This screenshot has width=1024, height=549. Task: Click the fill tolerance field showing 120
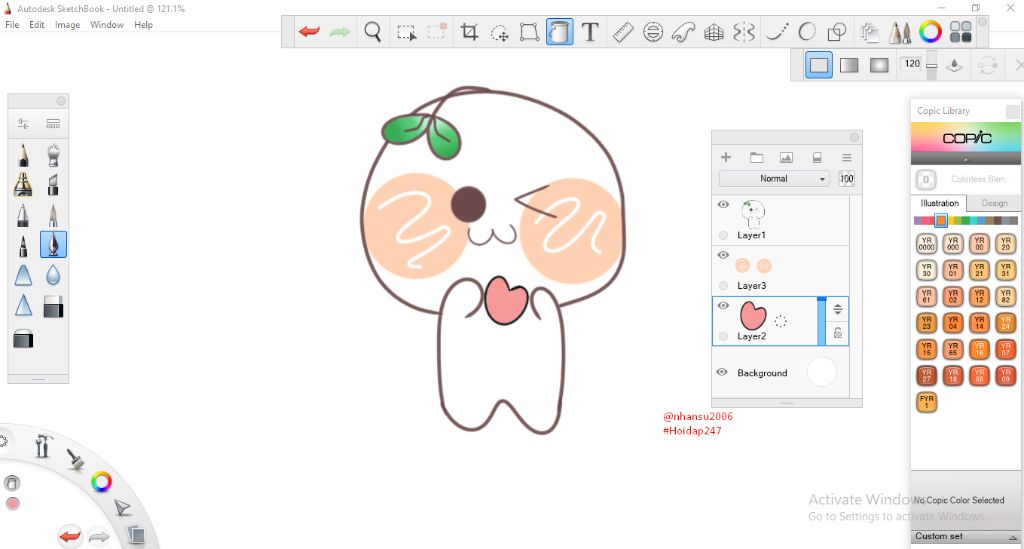point(912,64)
